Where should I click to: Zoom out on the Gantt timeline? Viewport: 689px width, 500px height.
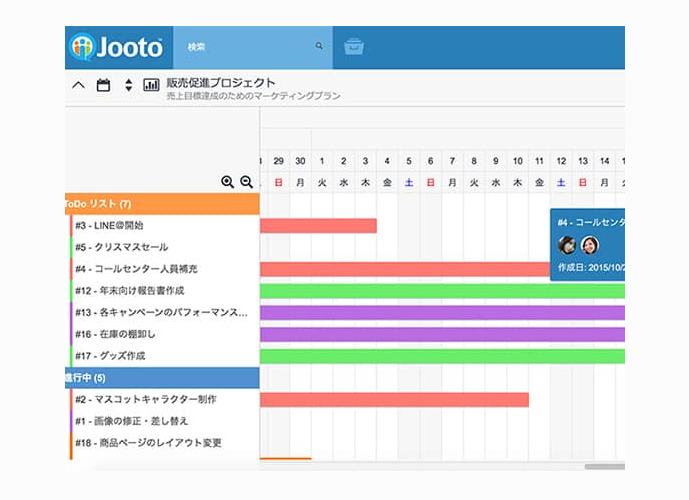pos(246,182)
